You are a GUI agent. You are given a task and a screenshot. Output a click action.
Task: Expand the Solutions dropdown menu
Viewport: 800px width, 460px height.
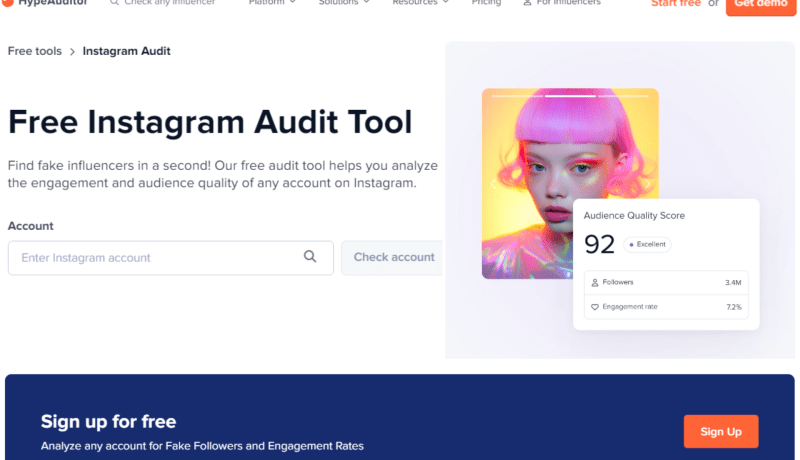point(344,3)
